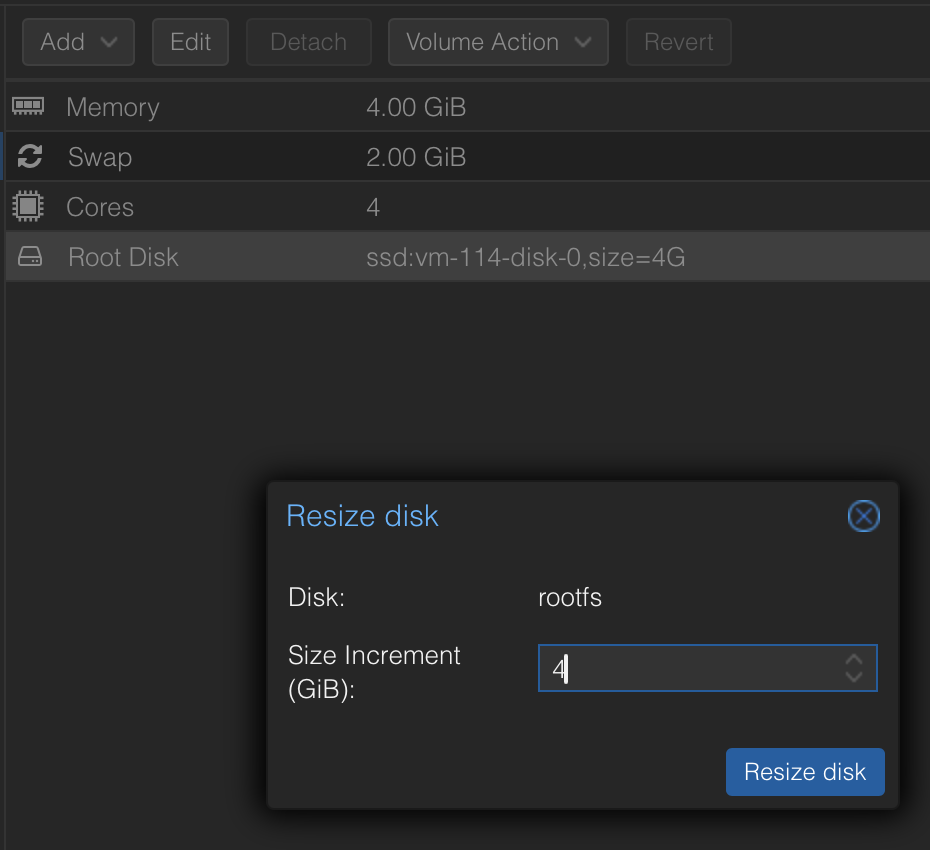Decrease Size Increment with down arrow
930x850 pixels.
click(853, 677)
